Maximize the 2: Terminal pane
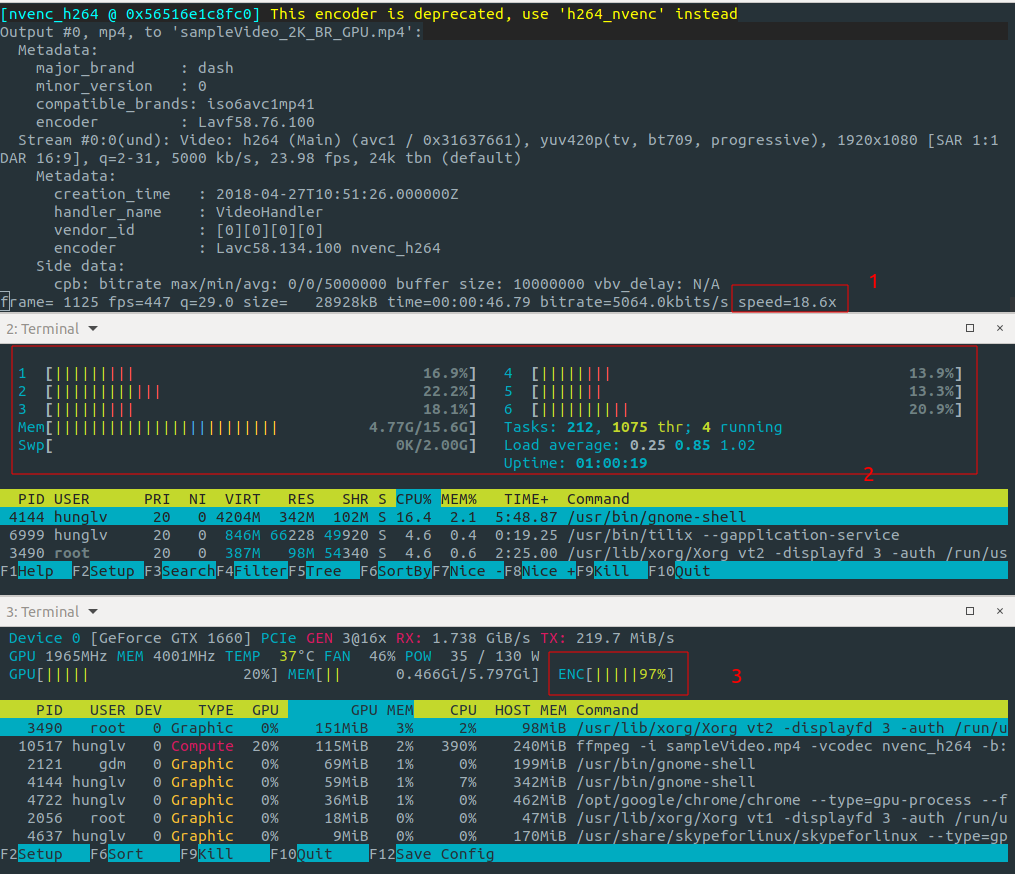Screen dimensions: 1015x874 pyautogui.click(x=969, y=328)
